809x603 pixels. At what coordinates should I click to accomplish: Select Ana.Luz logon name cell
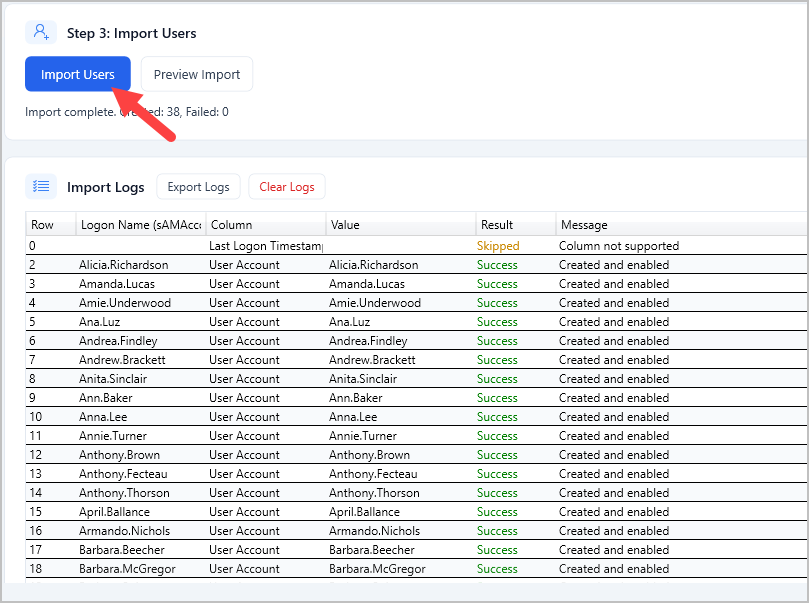coord(100,322)
